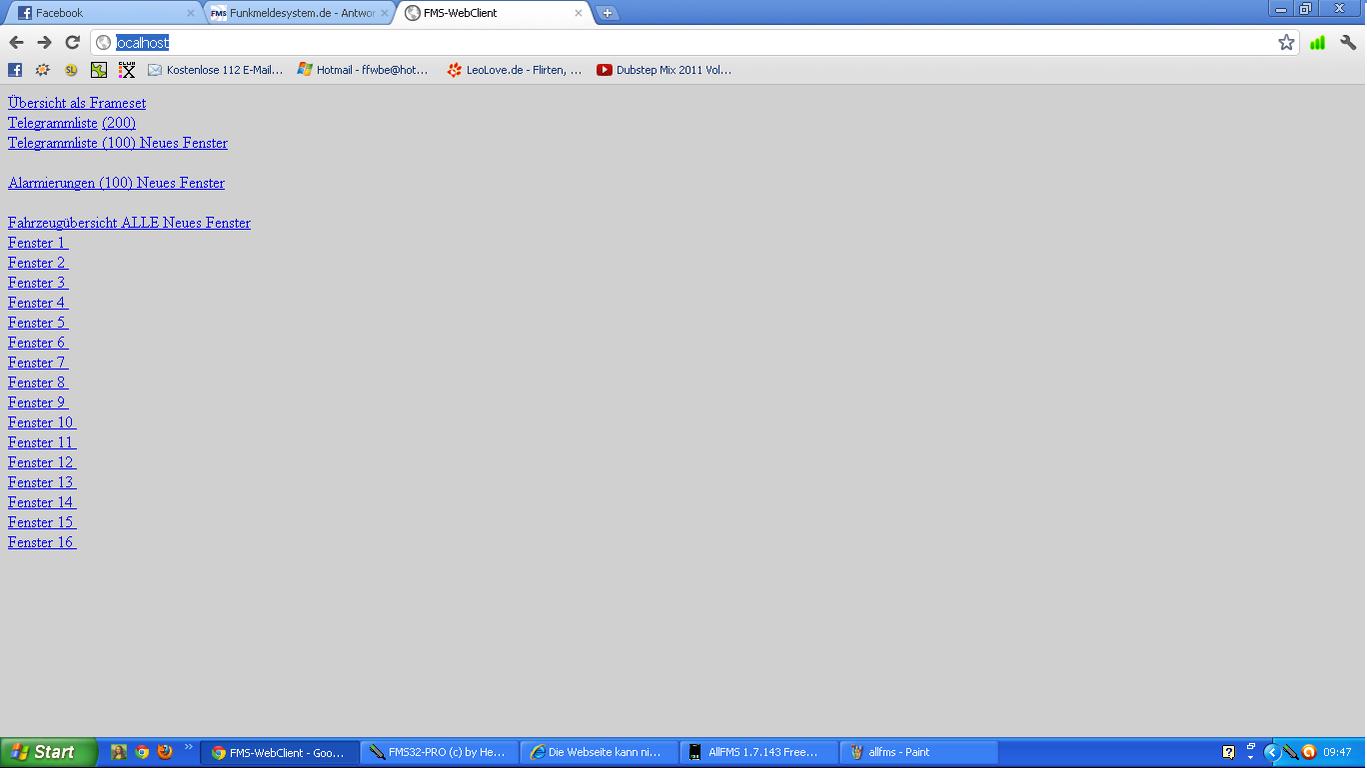Open the Windows Start button
The height and width of the screenshot is (768, 1367).
click(x=48, y=752)
